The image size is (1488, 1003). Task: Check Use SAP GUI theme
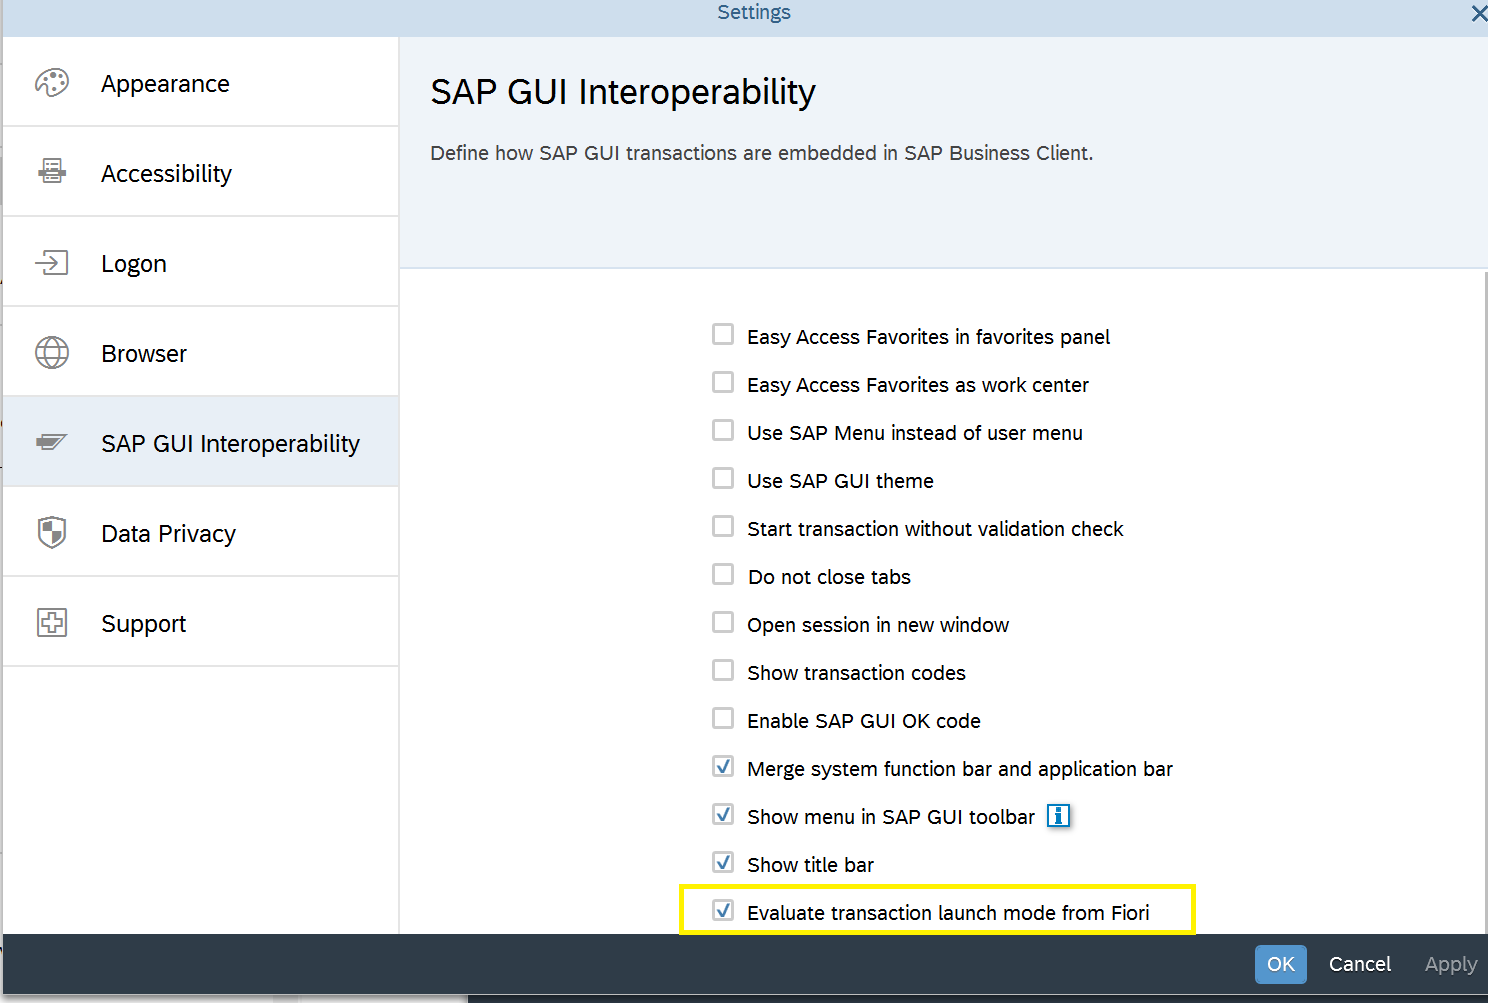click(x=723, y=479)
